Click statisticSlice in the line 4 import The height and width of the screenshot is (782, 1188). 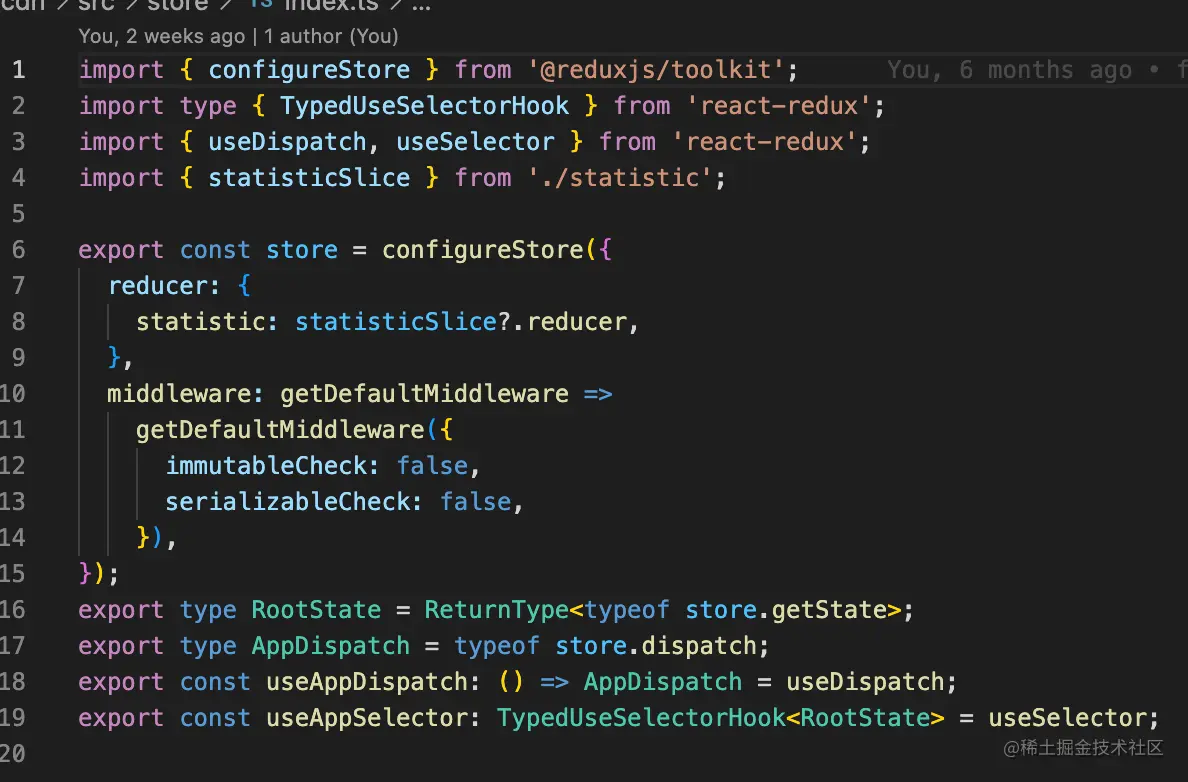coord(309,177)
